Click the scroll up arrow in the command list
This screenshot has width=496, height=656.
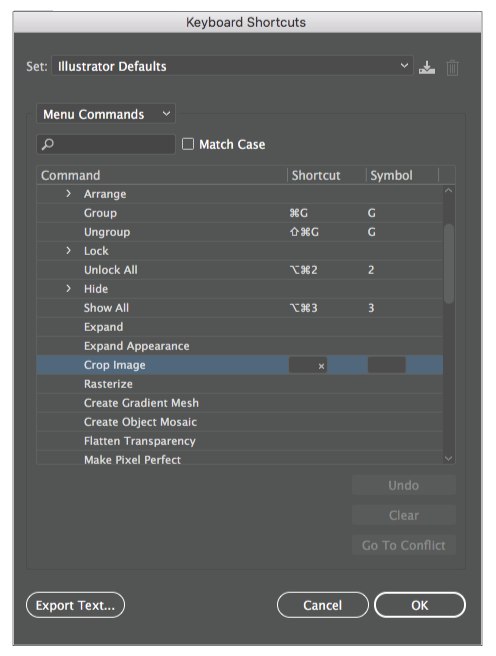[448, 190]
